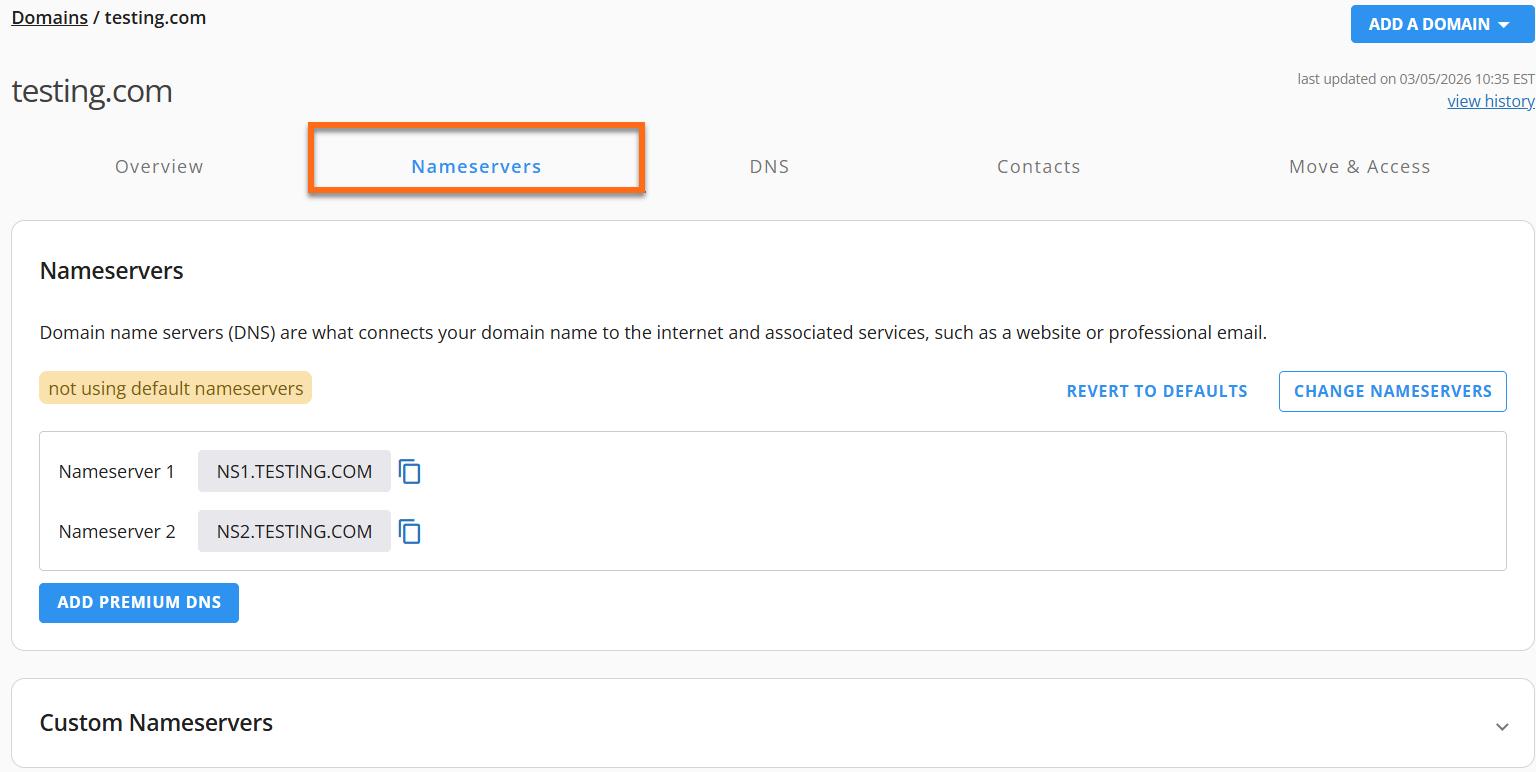The width and height of the screenshot is (1536, 772).
Task: Click the last updated timestamp text
Action: [x=1416, y=78]
